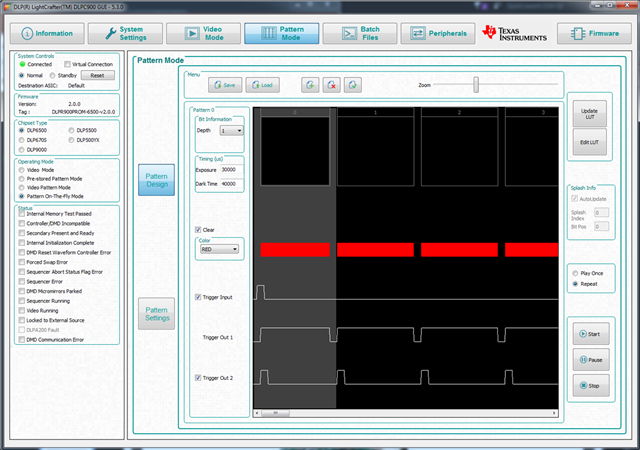Click the timeline scroll right arrow
This screenshot has width=640, height=450.
554,413
